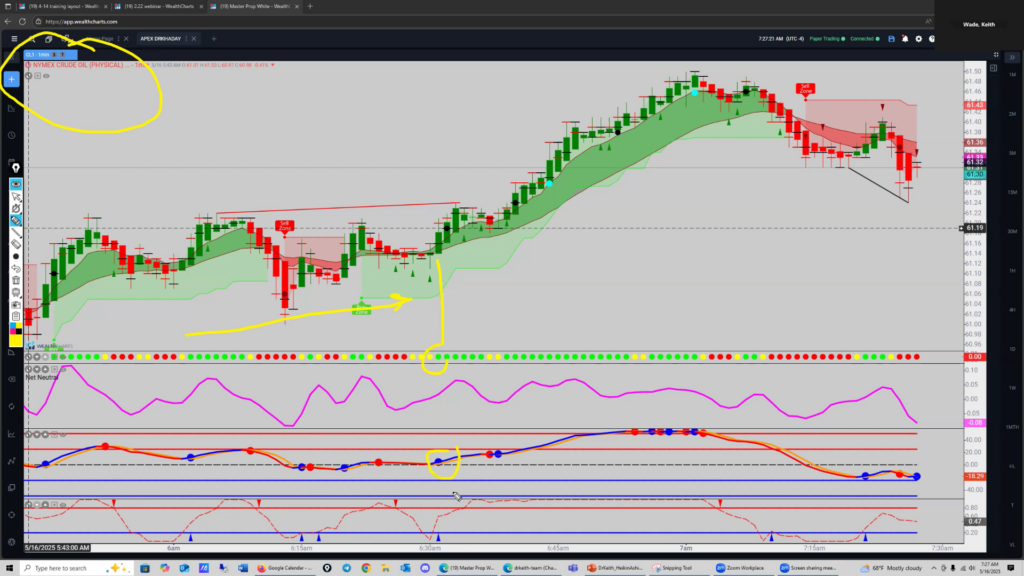Click the sync arrows icon in left sidebar
The image size is (1024, 576).
(x=12, y=406)
